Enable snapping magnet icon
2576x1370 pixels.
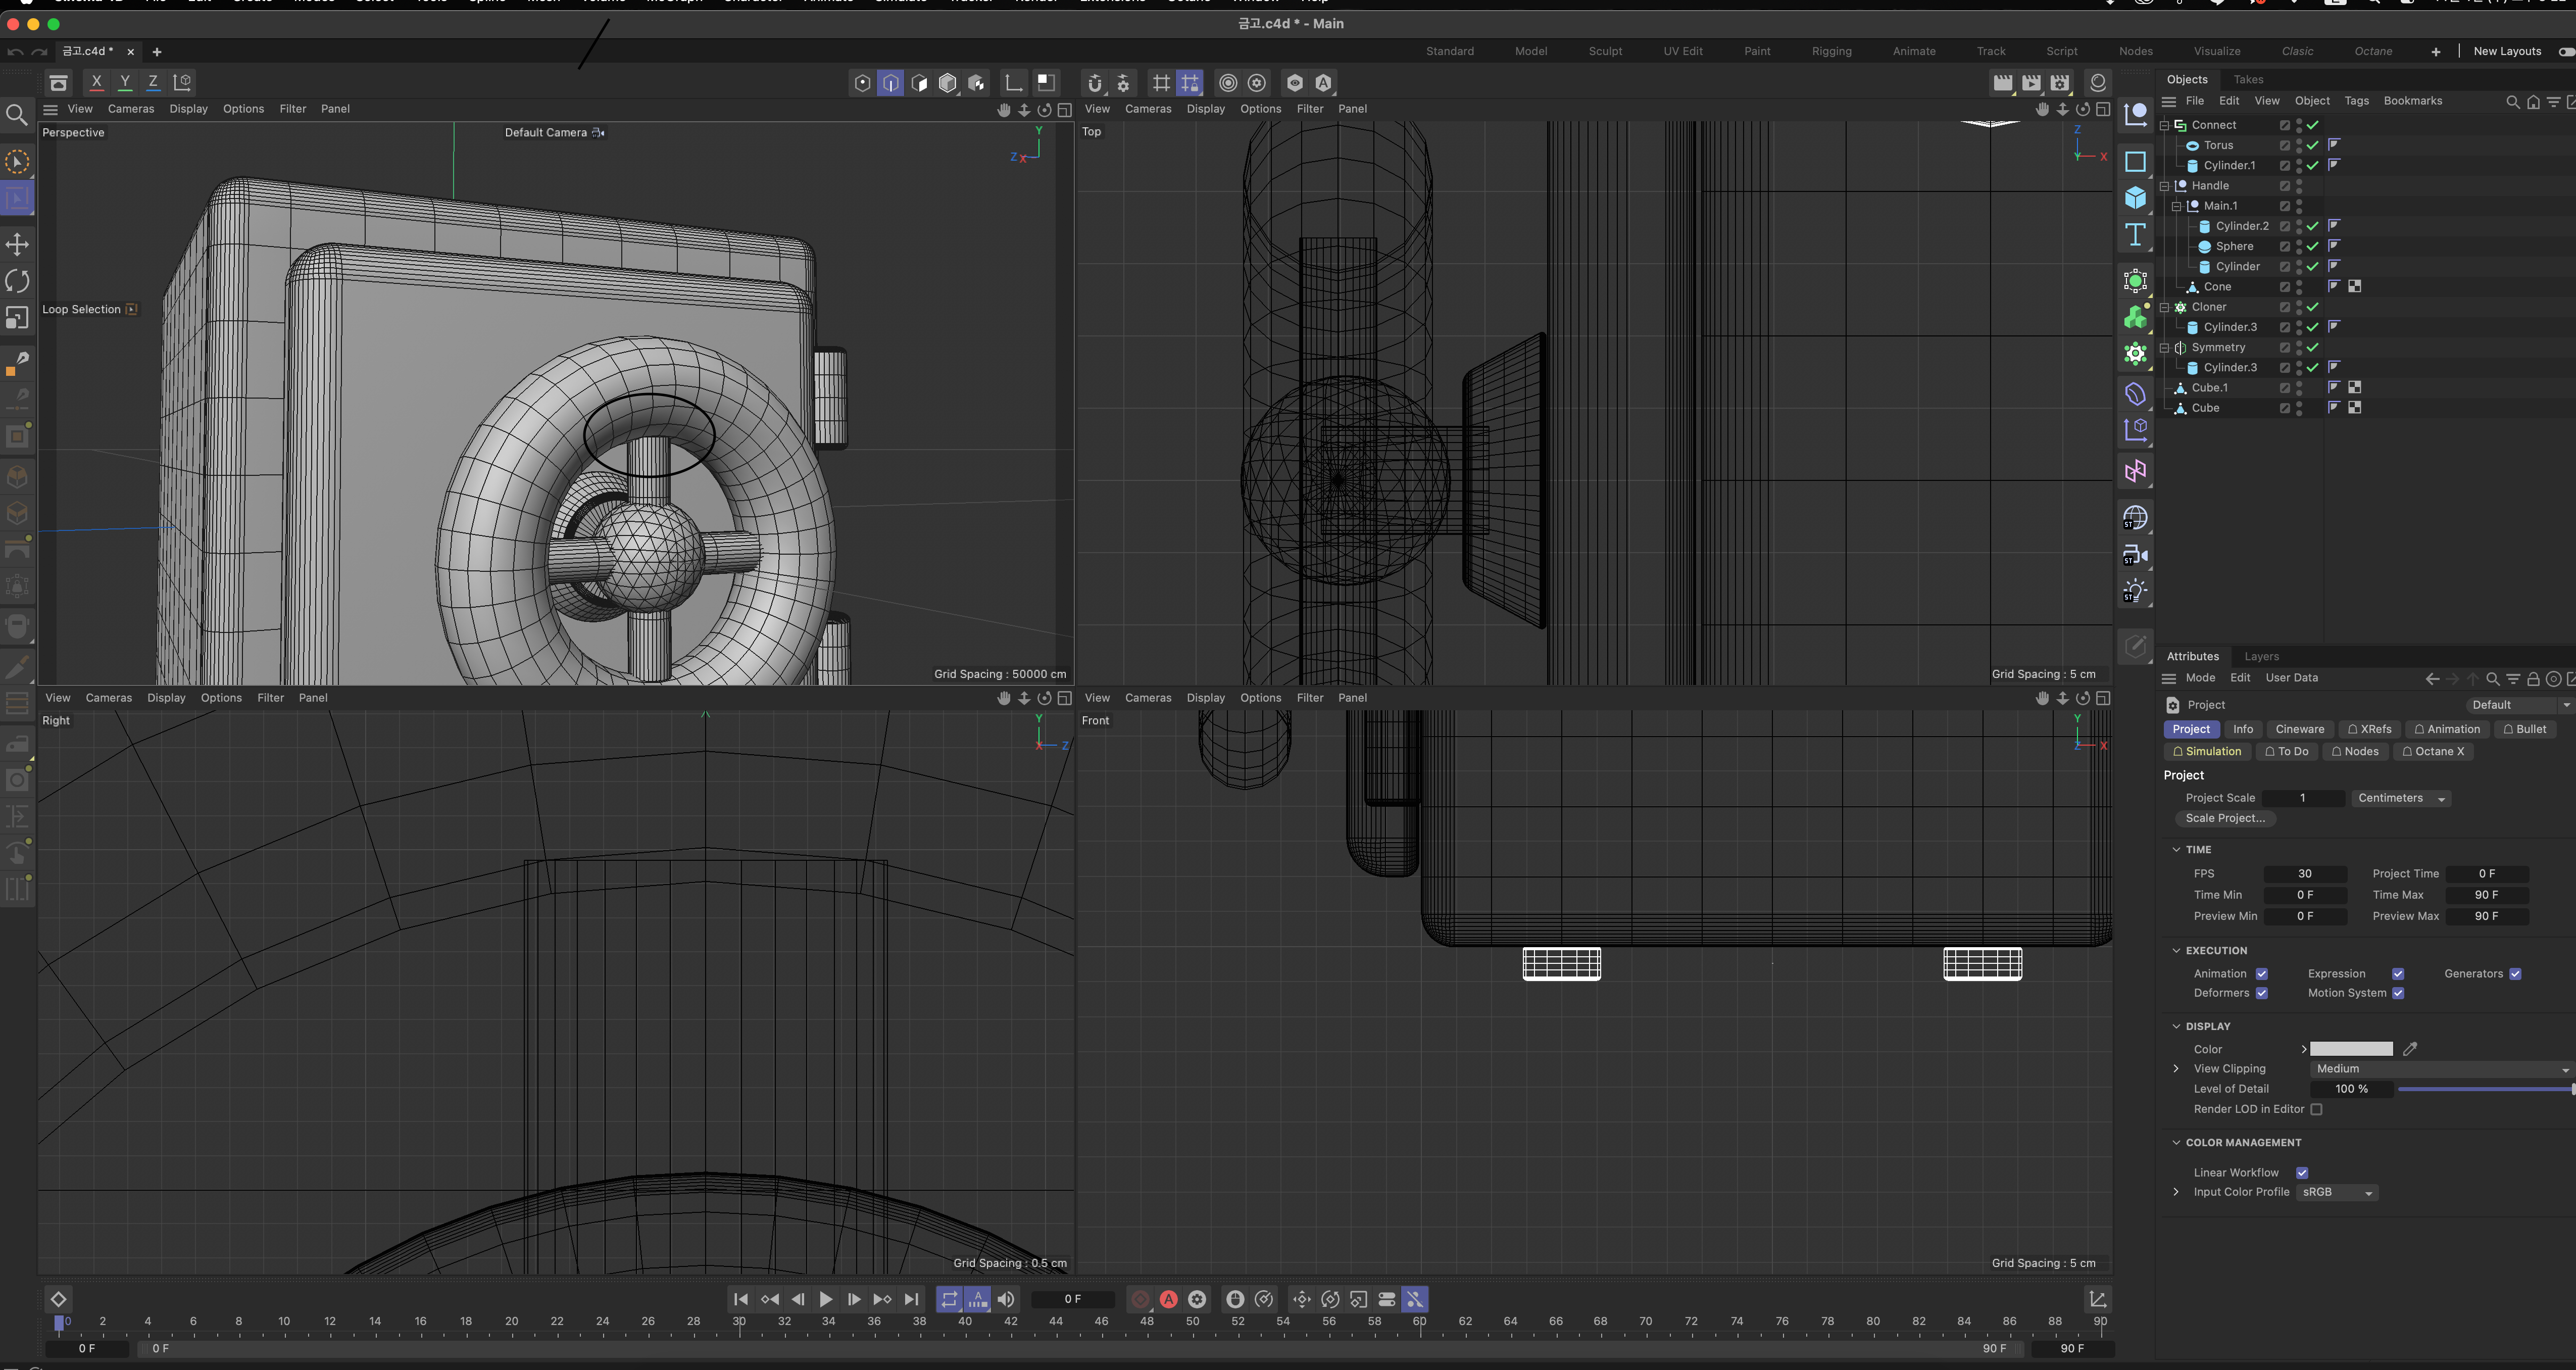[1095, 83]
